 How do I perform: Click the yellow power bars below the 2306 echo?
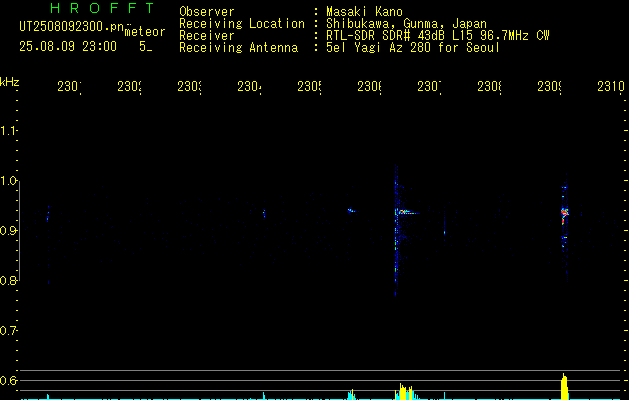(406, 392)
